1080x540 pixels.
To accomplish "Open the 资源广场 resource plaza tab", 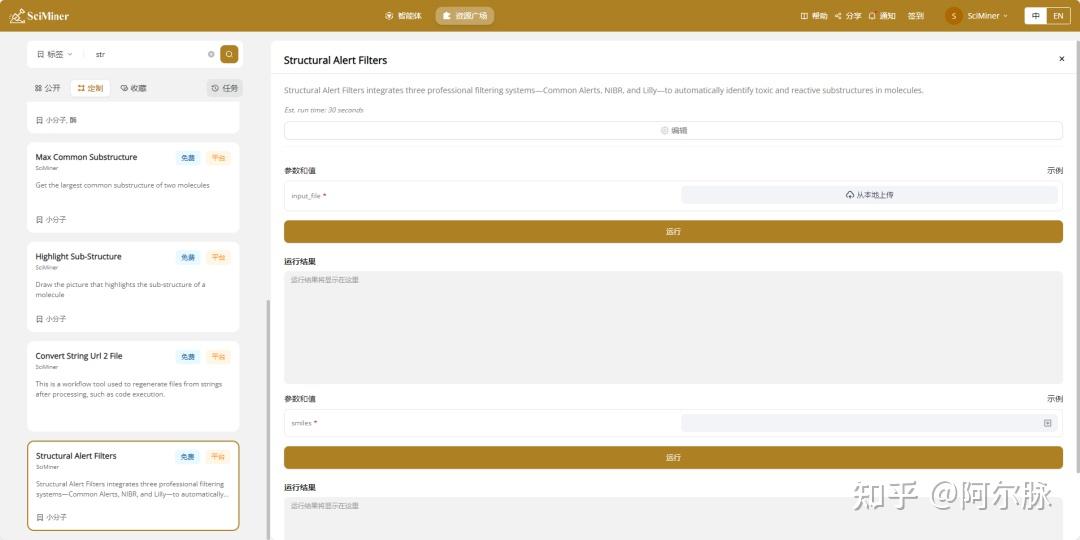I will [464, 15].
